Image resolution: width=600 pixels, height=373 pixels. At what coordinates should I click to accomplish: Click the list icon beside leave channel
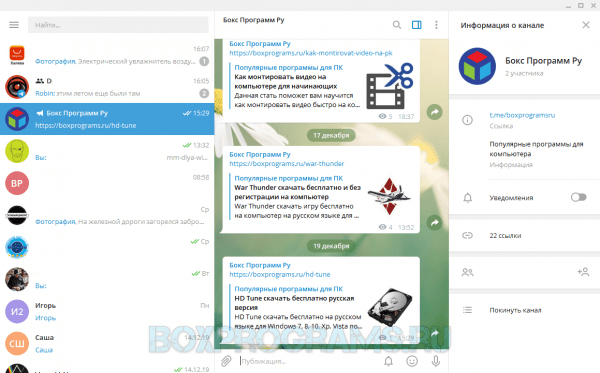coord(467,310)
